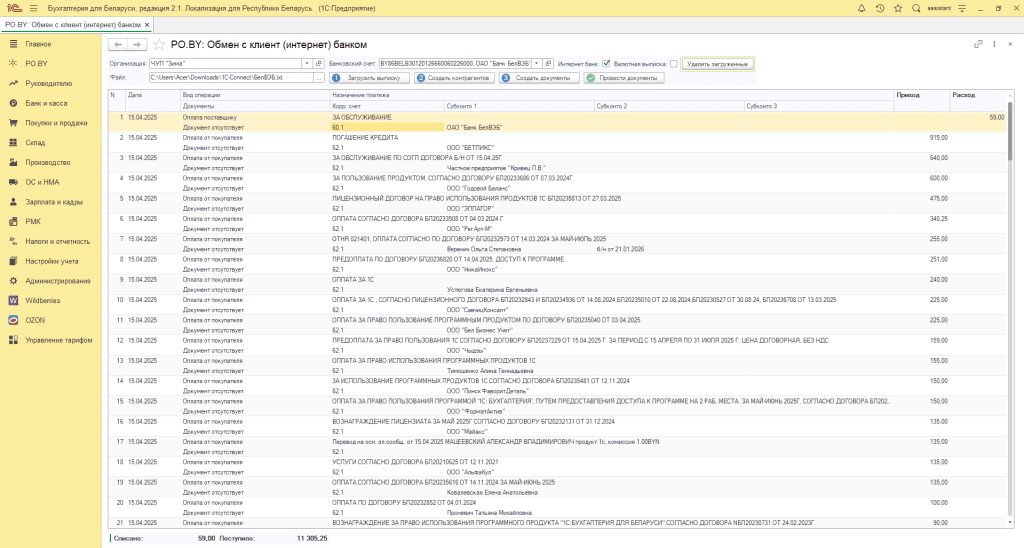Open the notifications bell icon
This screenshot has height=548, width=1024.
pos(861,8)
